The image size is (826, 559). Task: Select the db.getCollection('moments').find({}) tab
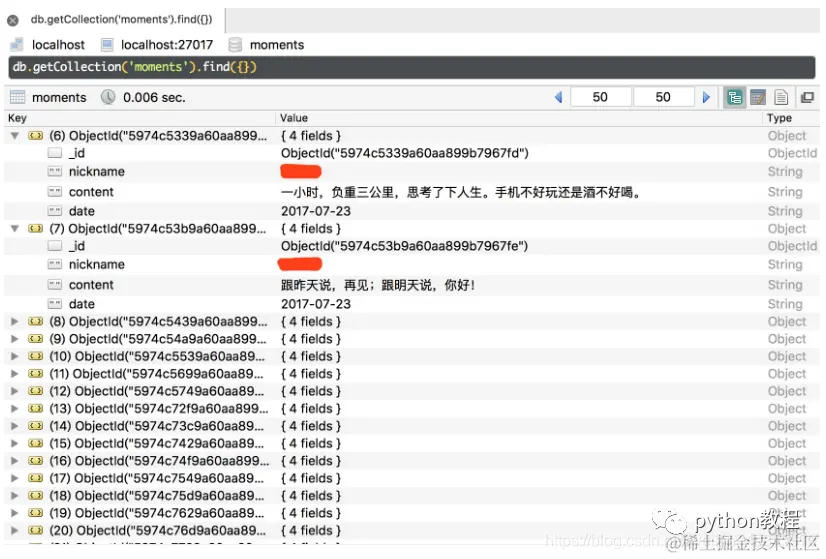[x=121, y=19]
